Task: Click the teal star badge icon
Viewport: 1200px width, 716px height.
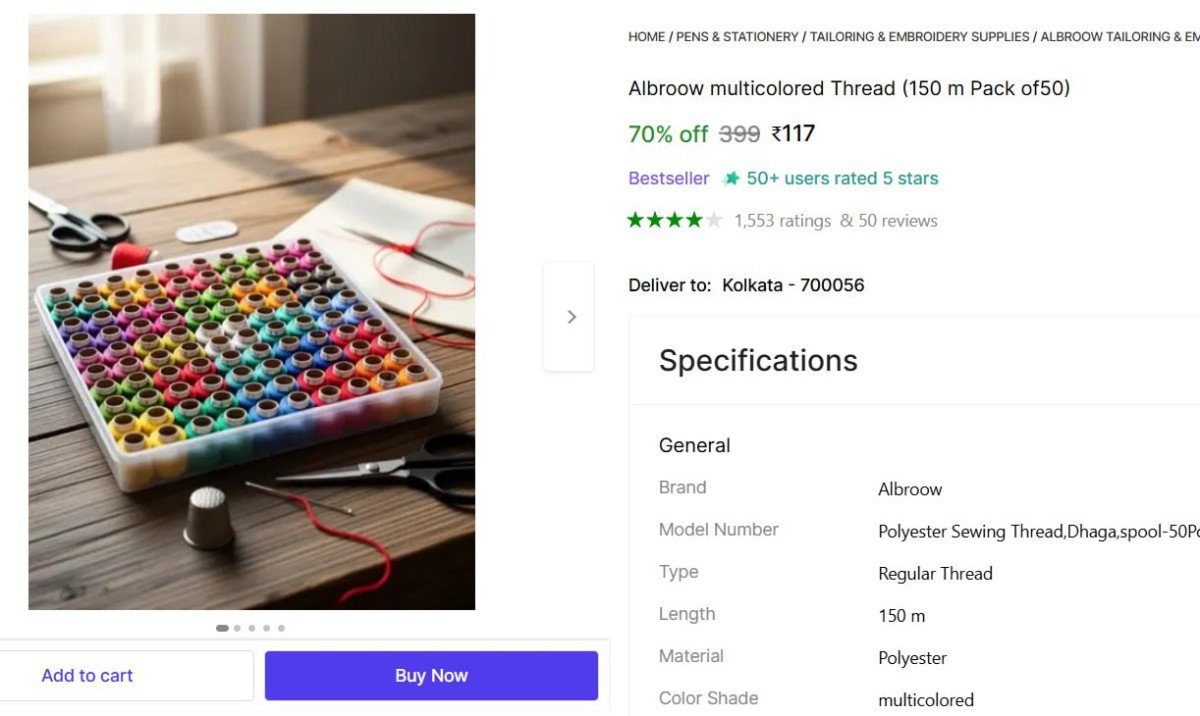Action: (732, 179)
